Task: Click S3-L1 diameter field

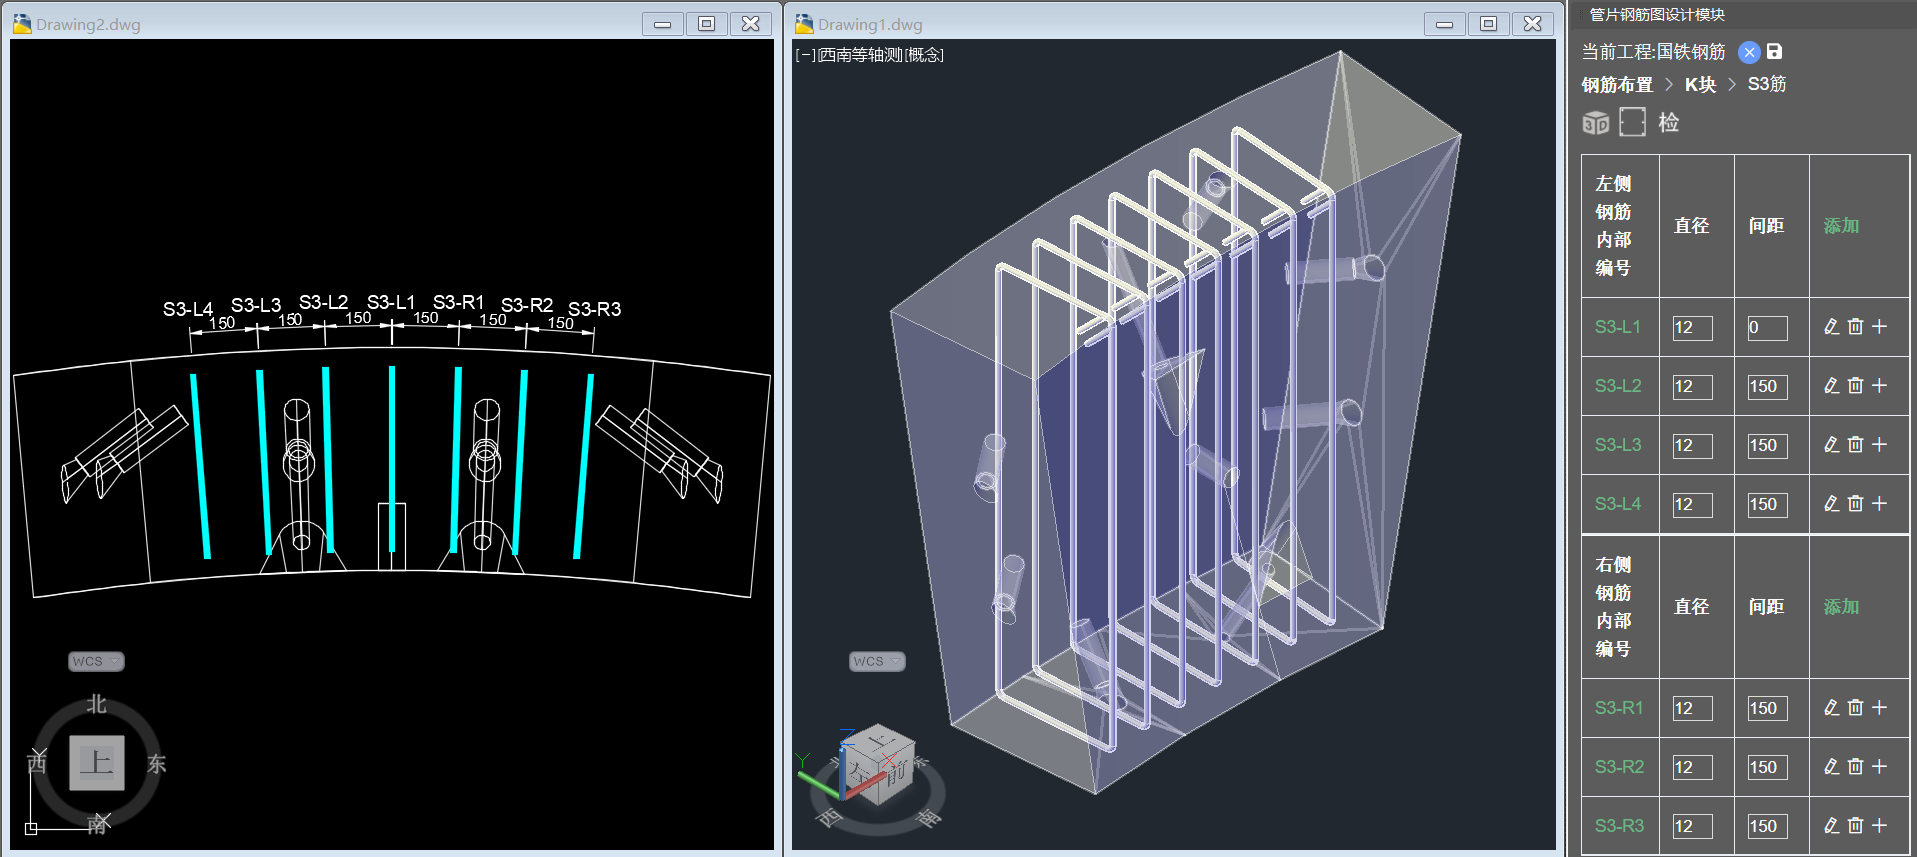Action: 1692,328
